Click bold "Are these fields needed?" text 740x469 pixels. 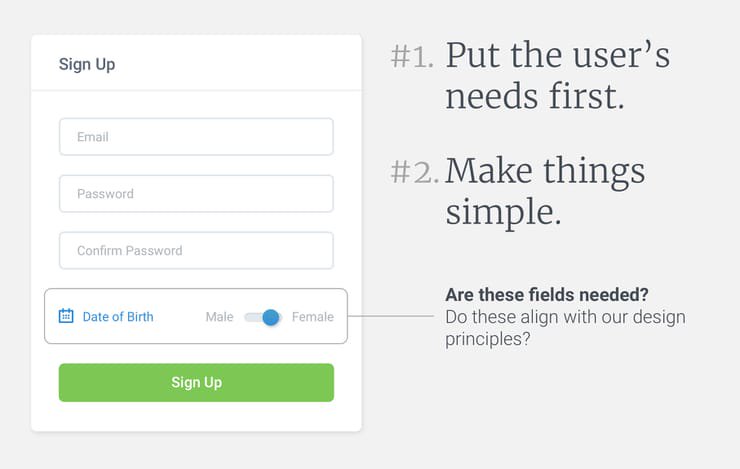[x=544, y=296]
